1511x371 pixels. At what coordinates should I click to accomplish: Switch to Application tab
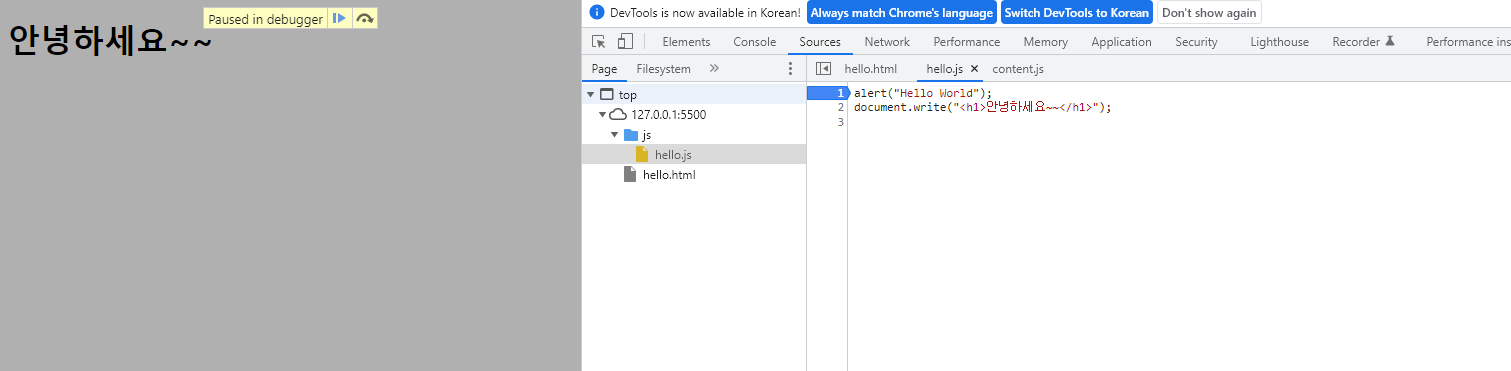pos(1121,42)
